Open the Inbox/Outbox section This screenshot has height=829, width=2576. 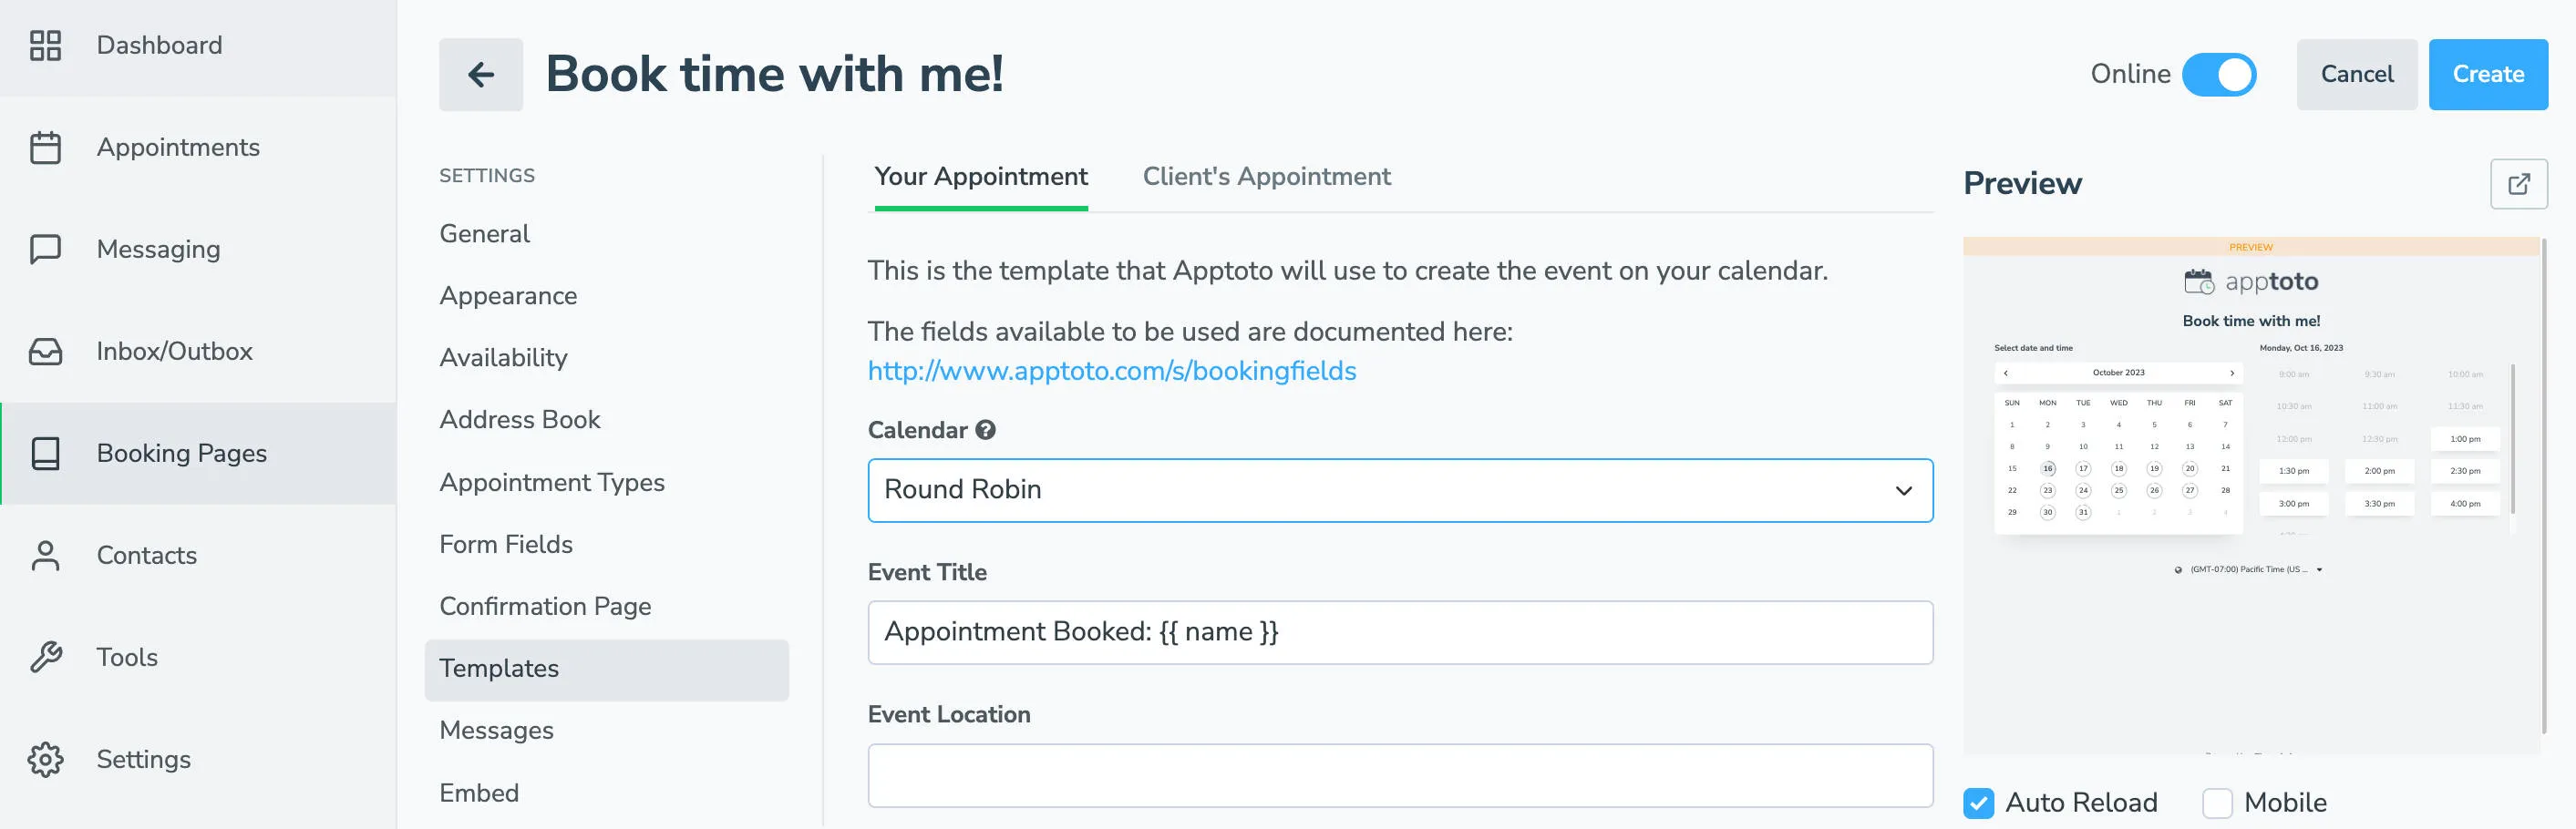click(x=174, y=351)
